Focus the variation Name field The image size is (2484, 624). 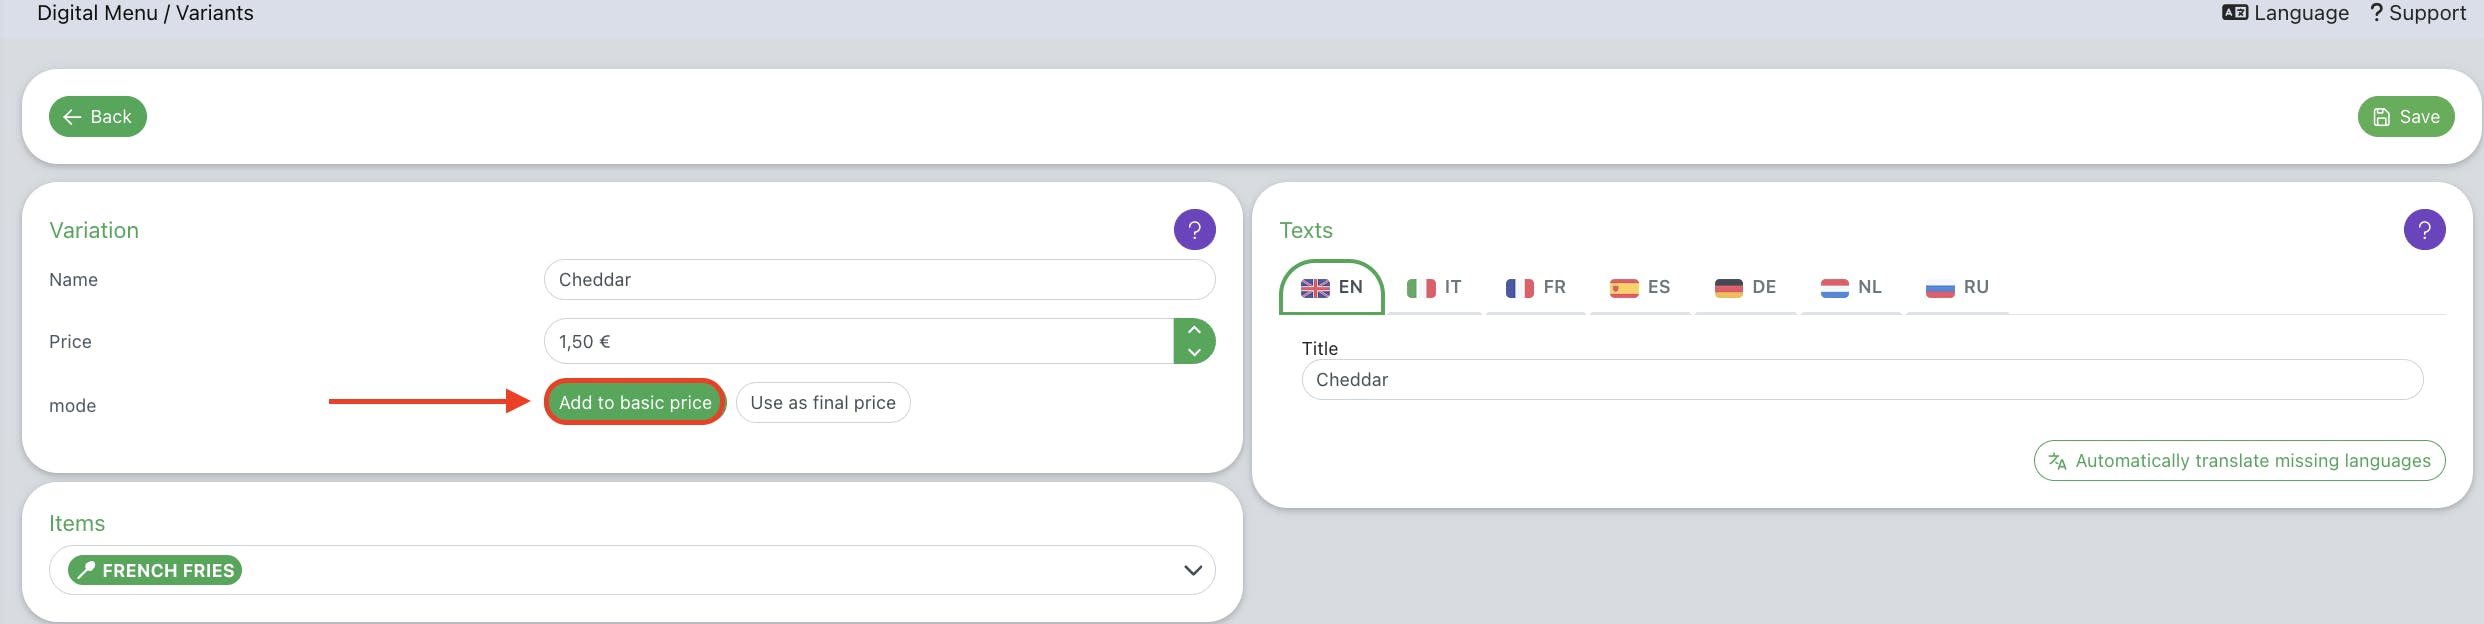[880, 280]
